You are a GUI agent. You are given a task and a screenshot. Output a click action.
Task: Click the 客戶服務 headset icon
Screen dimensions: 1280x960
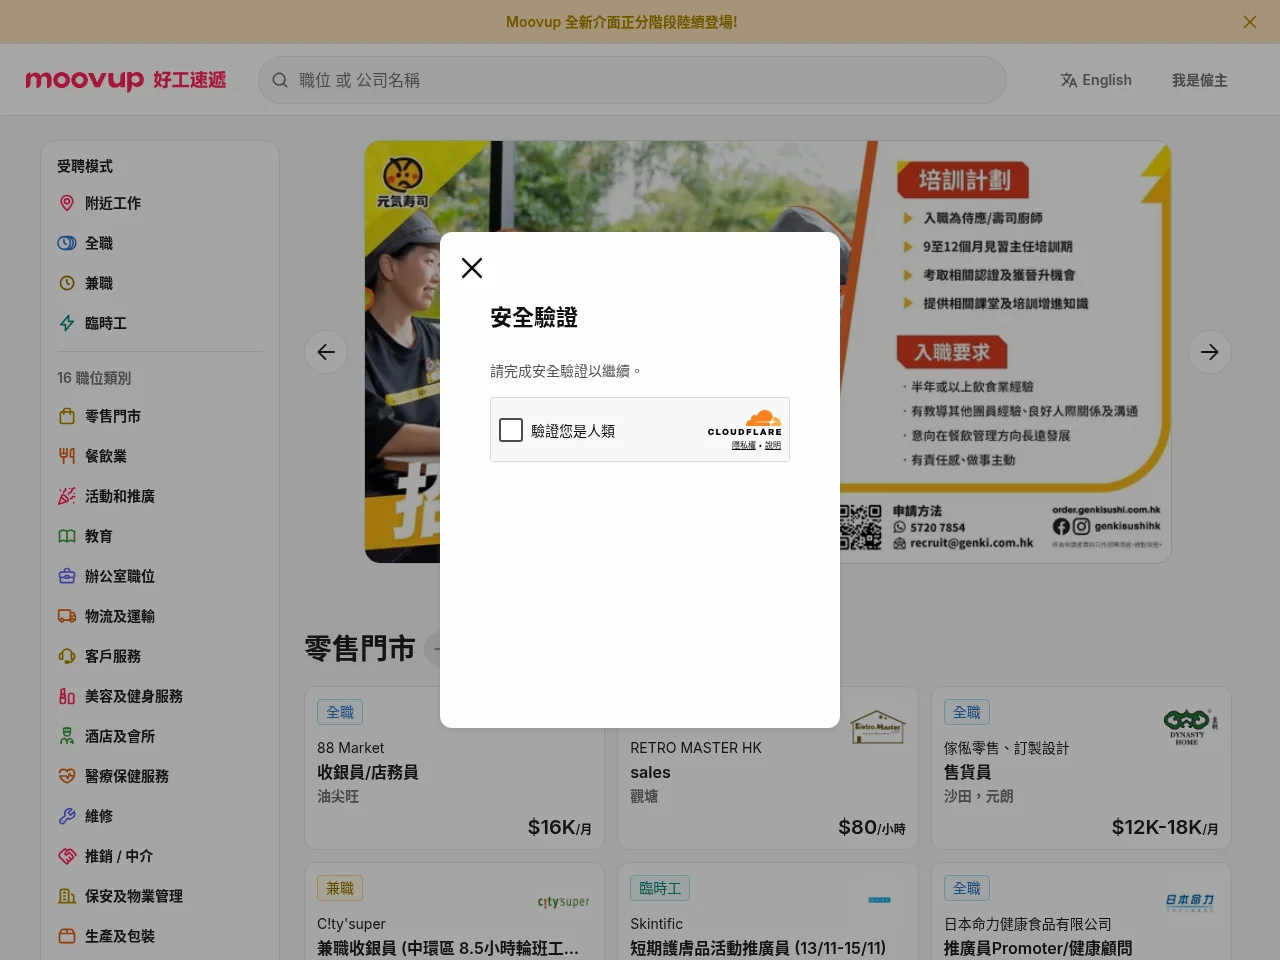[67, 656]
